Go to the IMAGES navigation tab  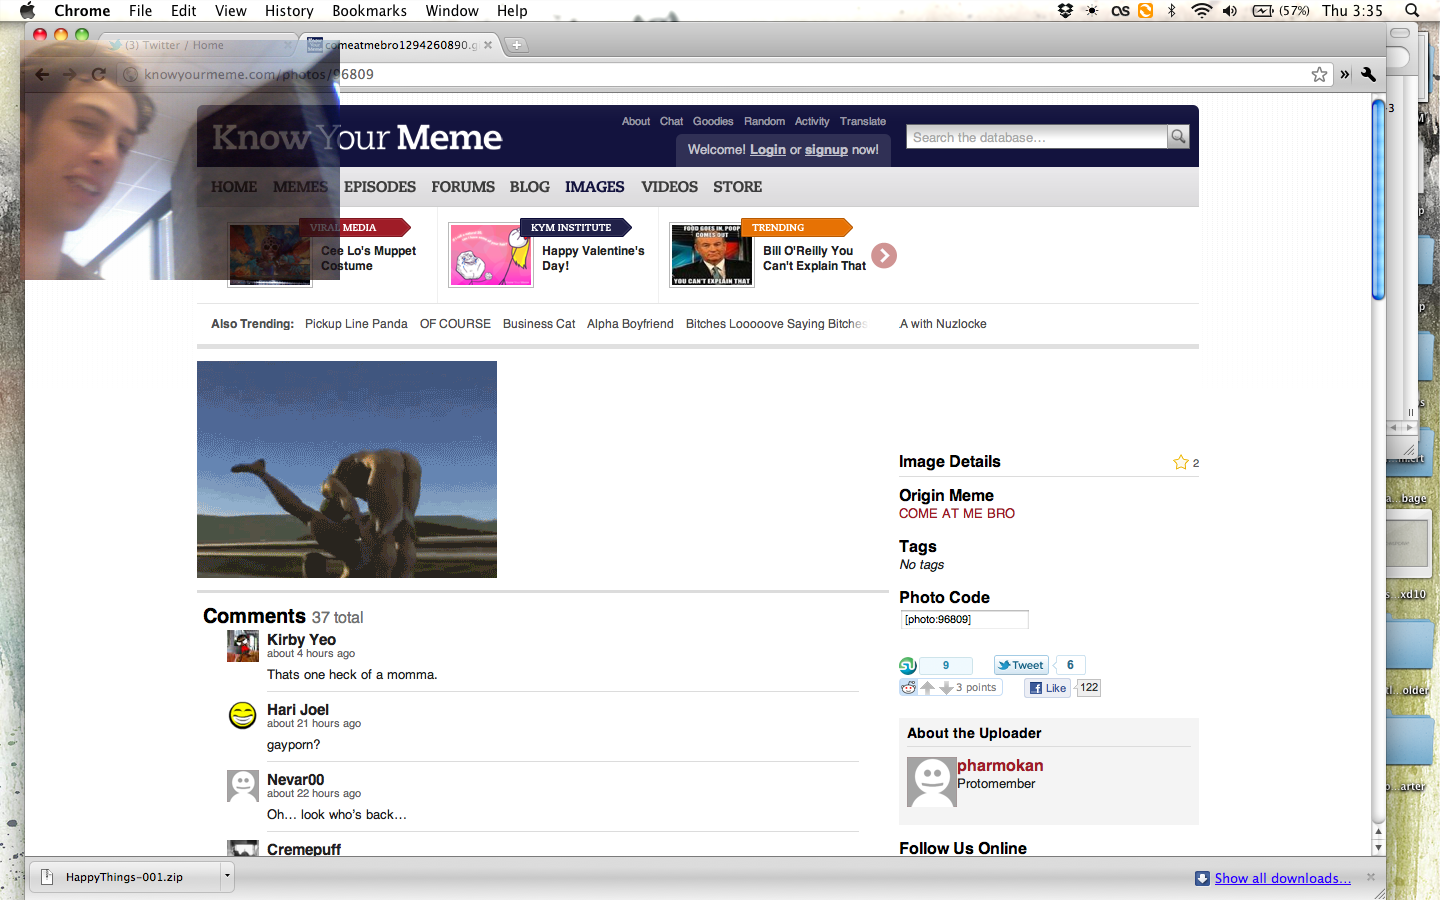pos(594,187)
